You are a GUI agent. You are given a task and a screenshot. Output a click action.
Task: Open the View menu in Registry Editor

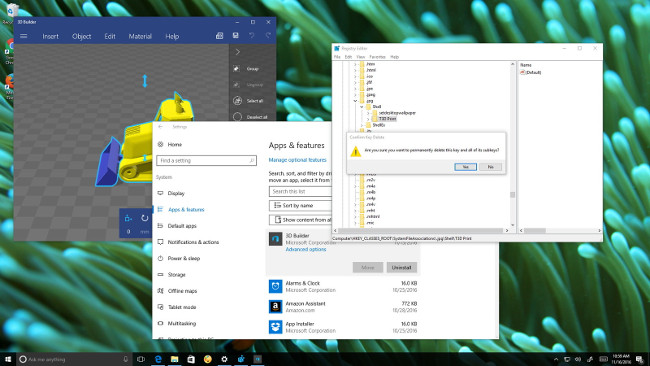tap(361, 57)
